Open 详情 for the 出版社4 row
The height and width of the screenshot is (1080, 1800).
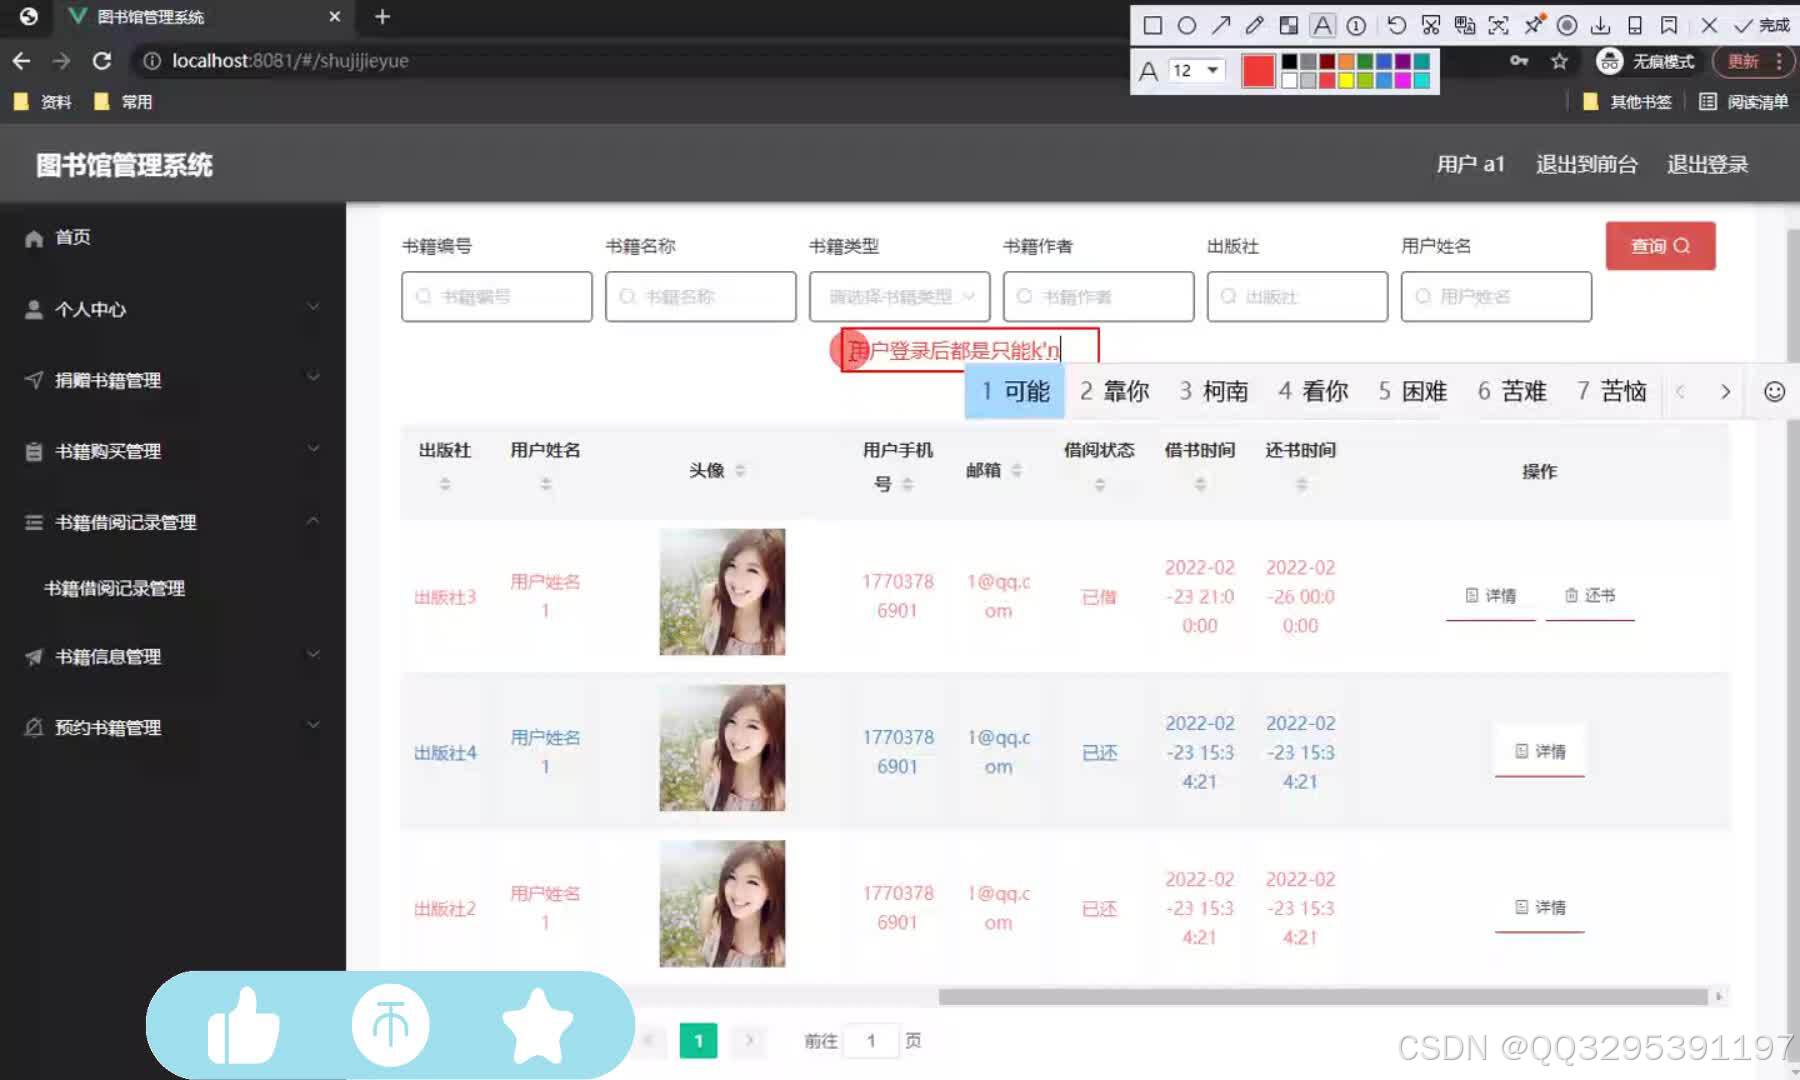(1540, 752)
